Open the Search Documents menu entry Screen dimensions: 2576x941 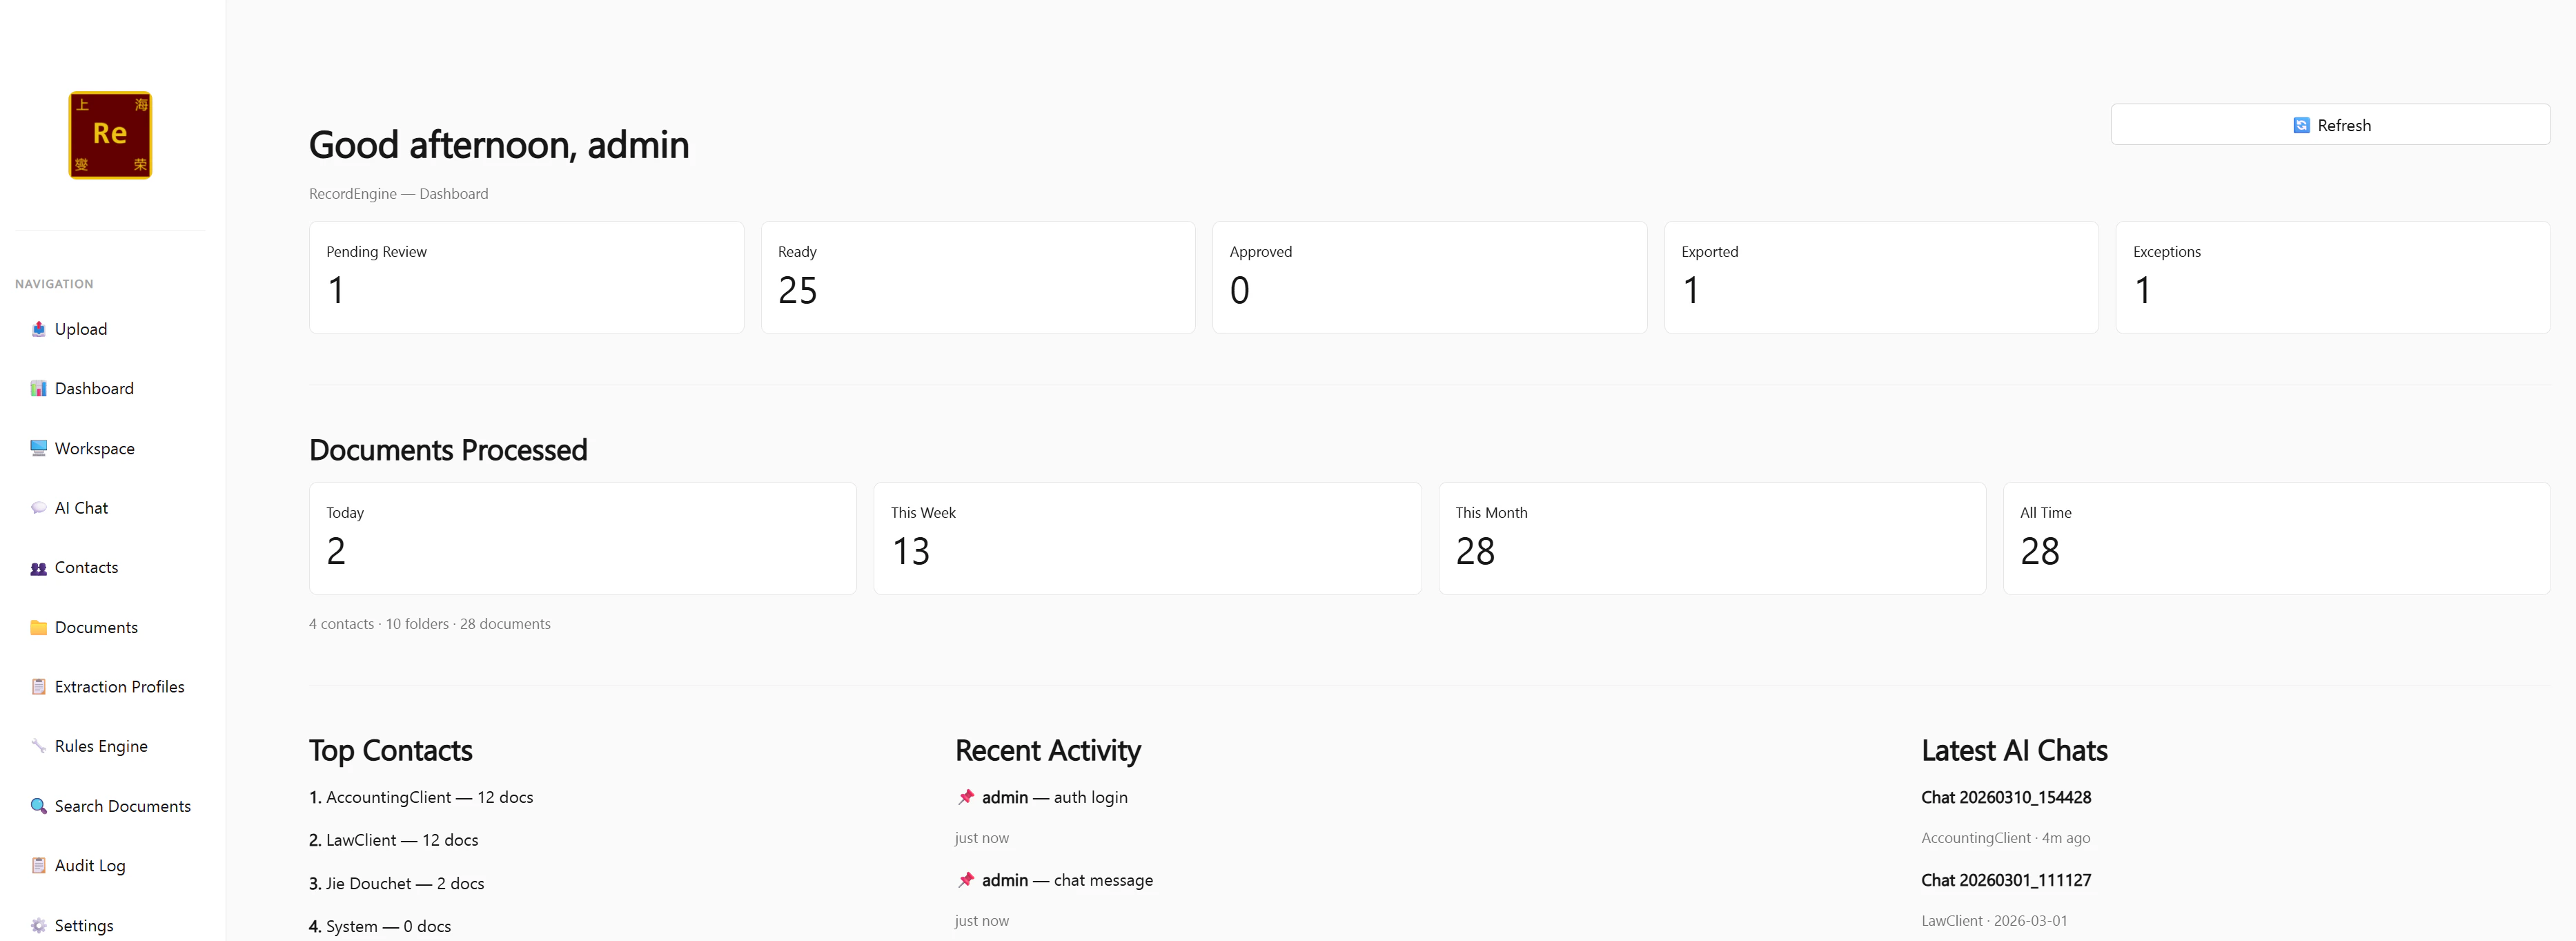coord(122,805)
